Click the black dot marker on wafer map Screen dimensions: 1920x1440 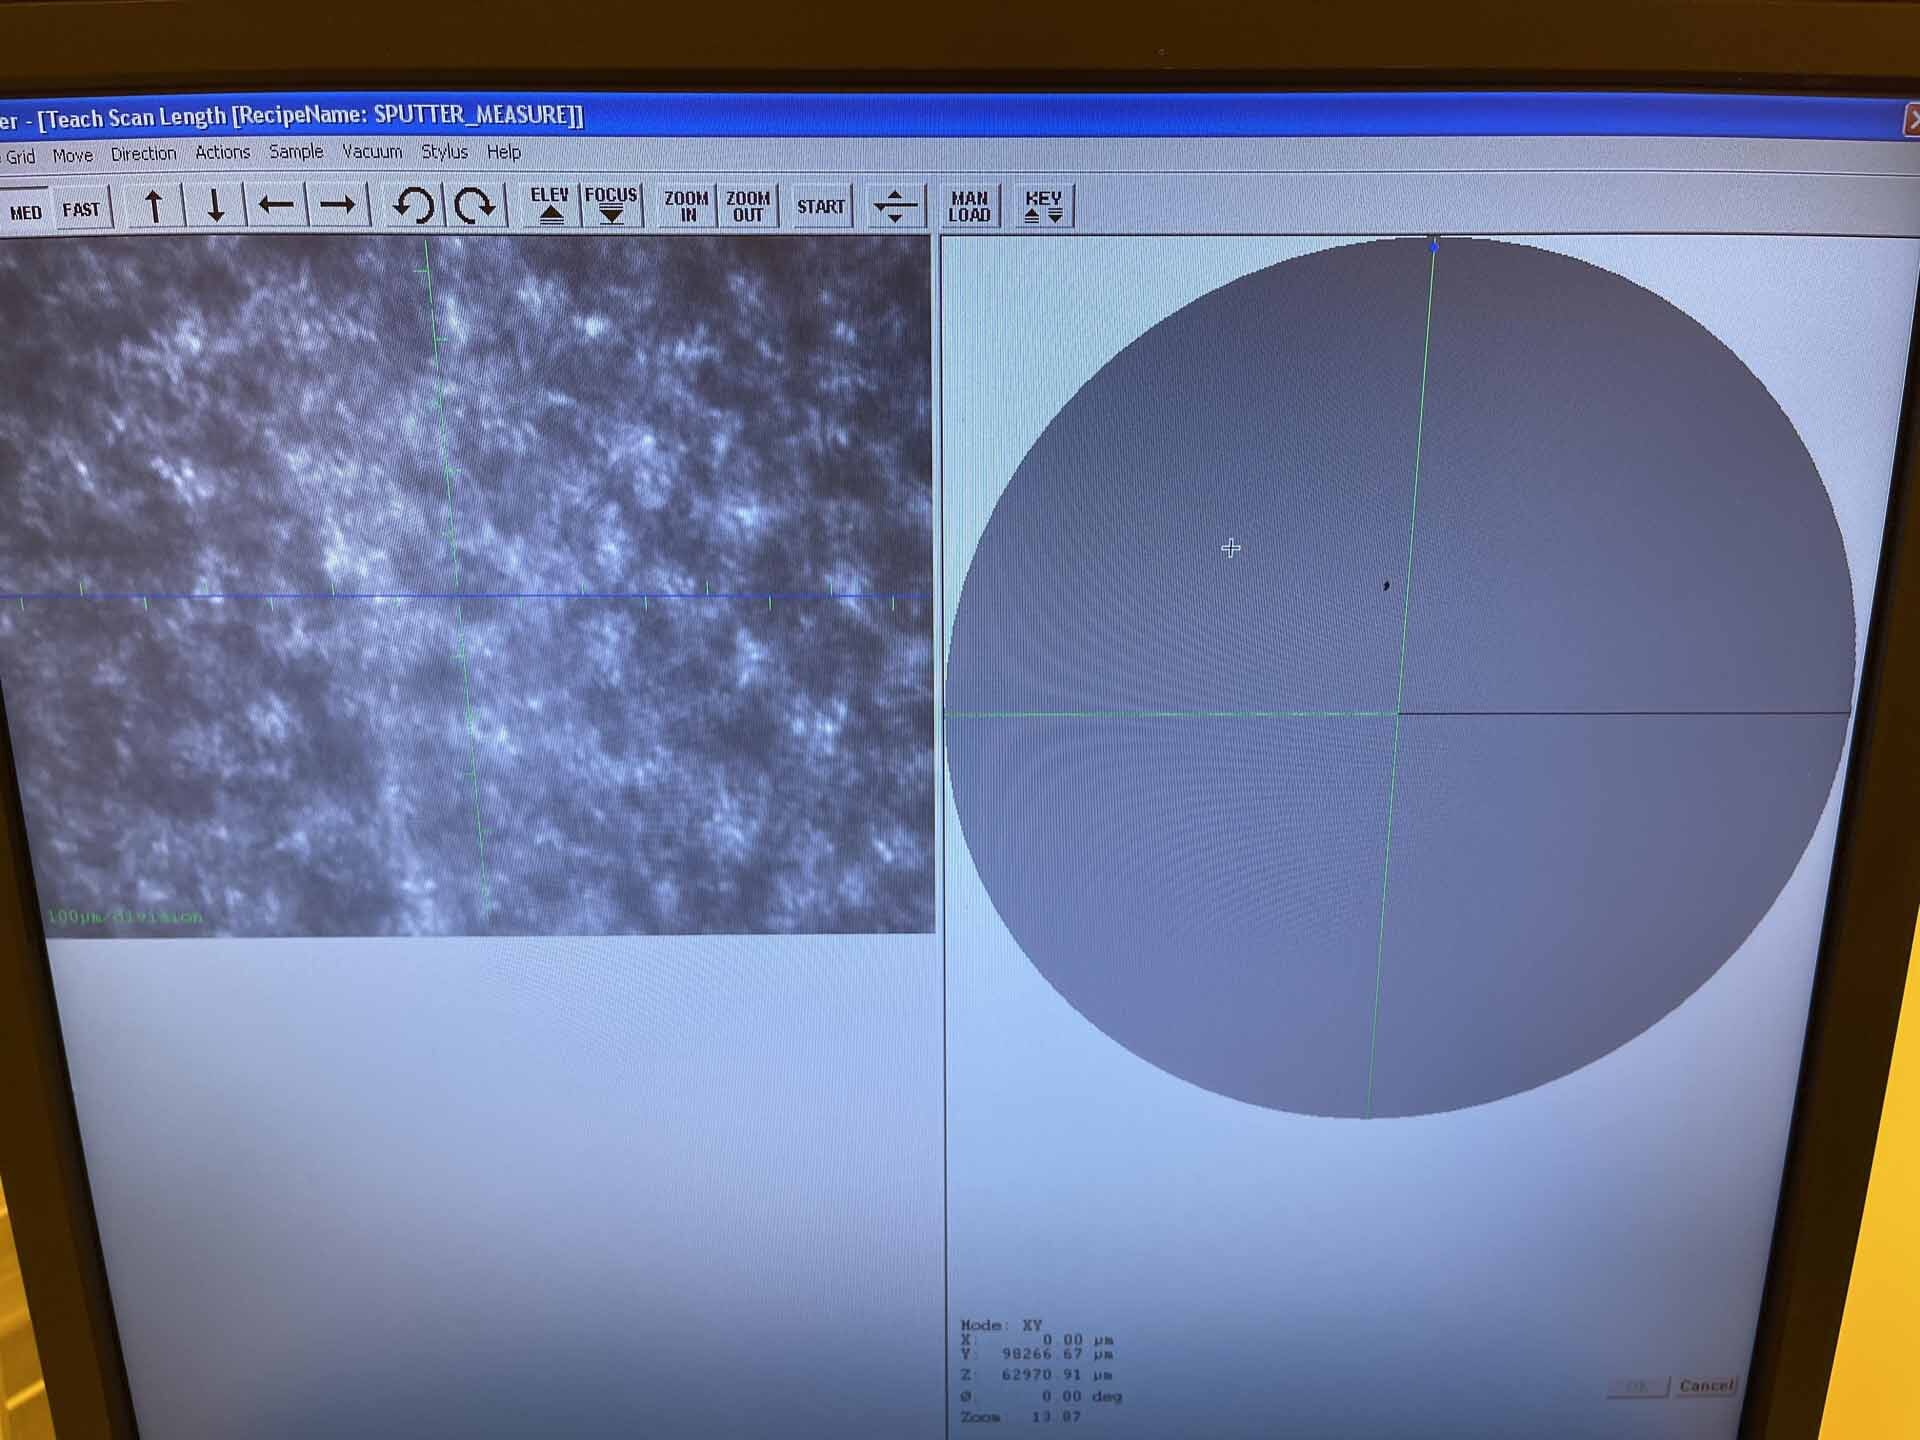1386,586
